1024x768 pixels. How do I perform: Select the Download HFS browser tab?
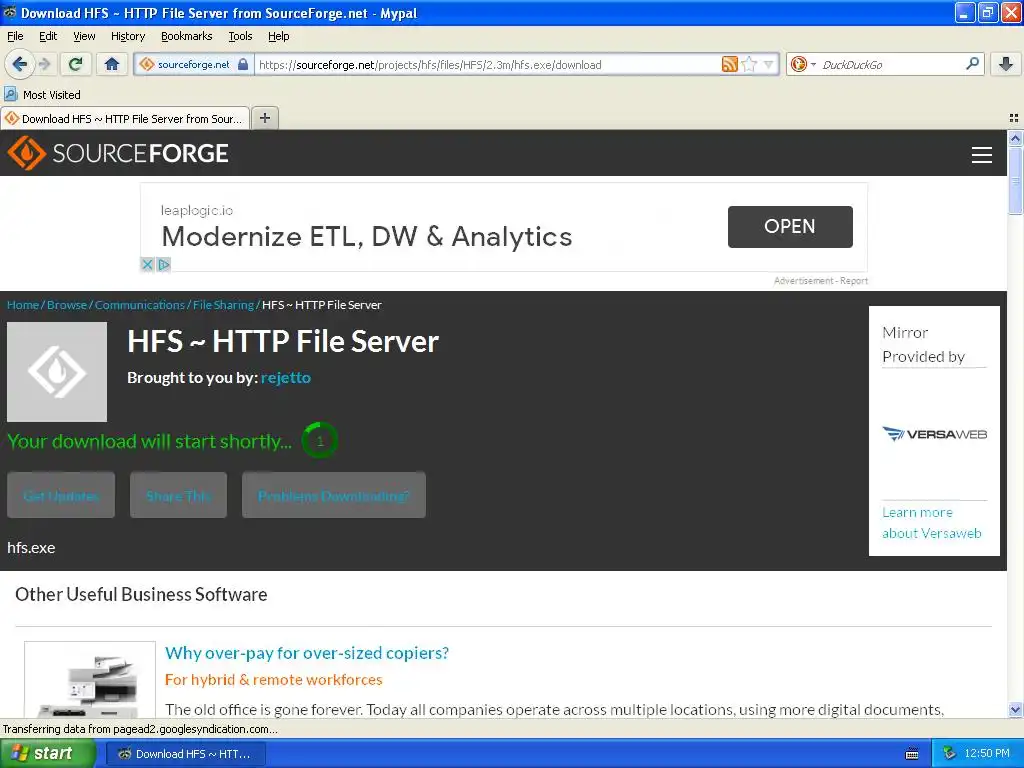(x=125, y=118)
